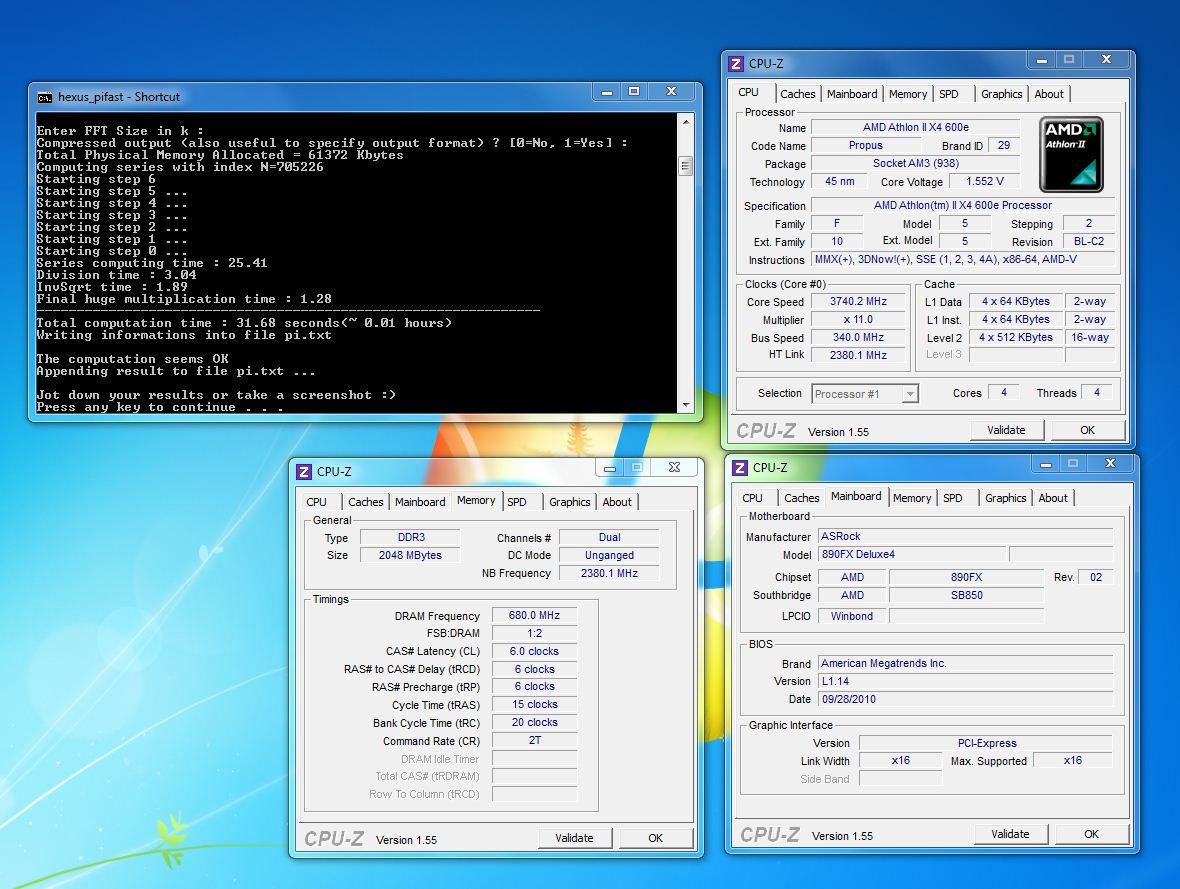Open Memory tab in the processor CPU-Z window
The height and width of the screenshot is (889, 1180).
pyautogui.click(x=908, y=94)
